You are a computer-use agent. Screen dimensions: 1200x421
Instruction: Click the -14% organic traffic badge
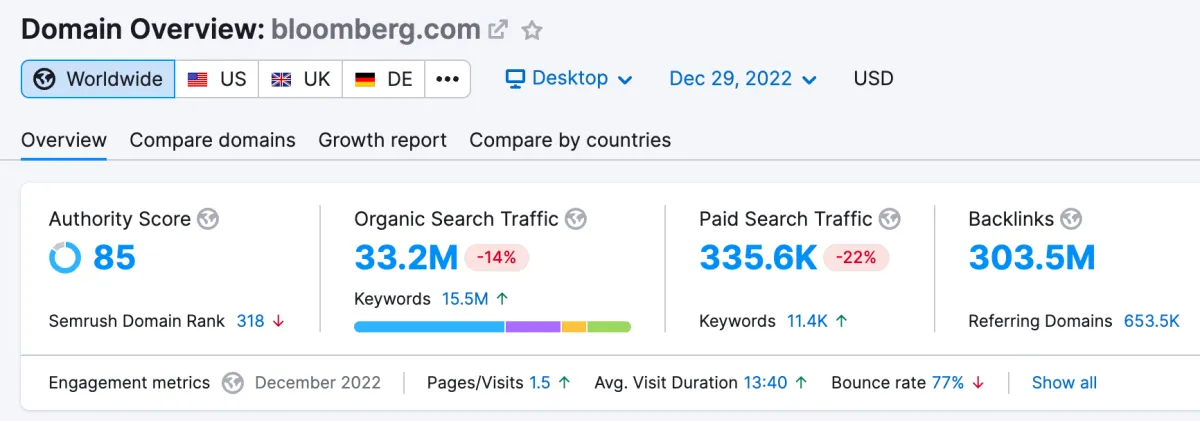(497, 258)
